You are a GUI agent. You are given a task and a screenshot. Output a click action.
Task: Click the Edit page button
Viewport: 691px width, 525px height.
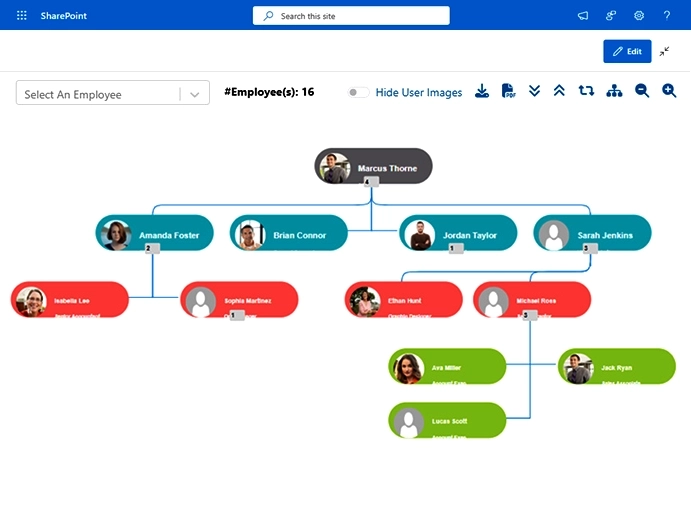click(627, 51)
